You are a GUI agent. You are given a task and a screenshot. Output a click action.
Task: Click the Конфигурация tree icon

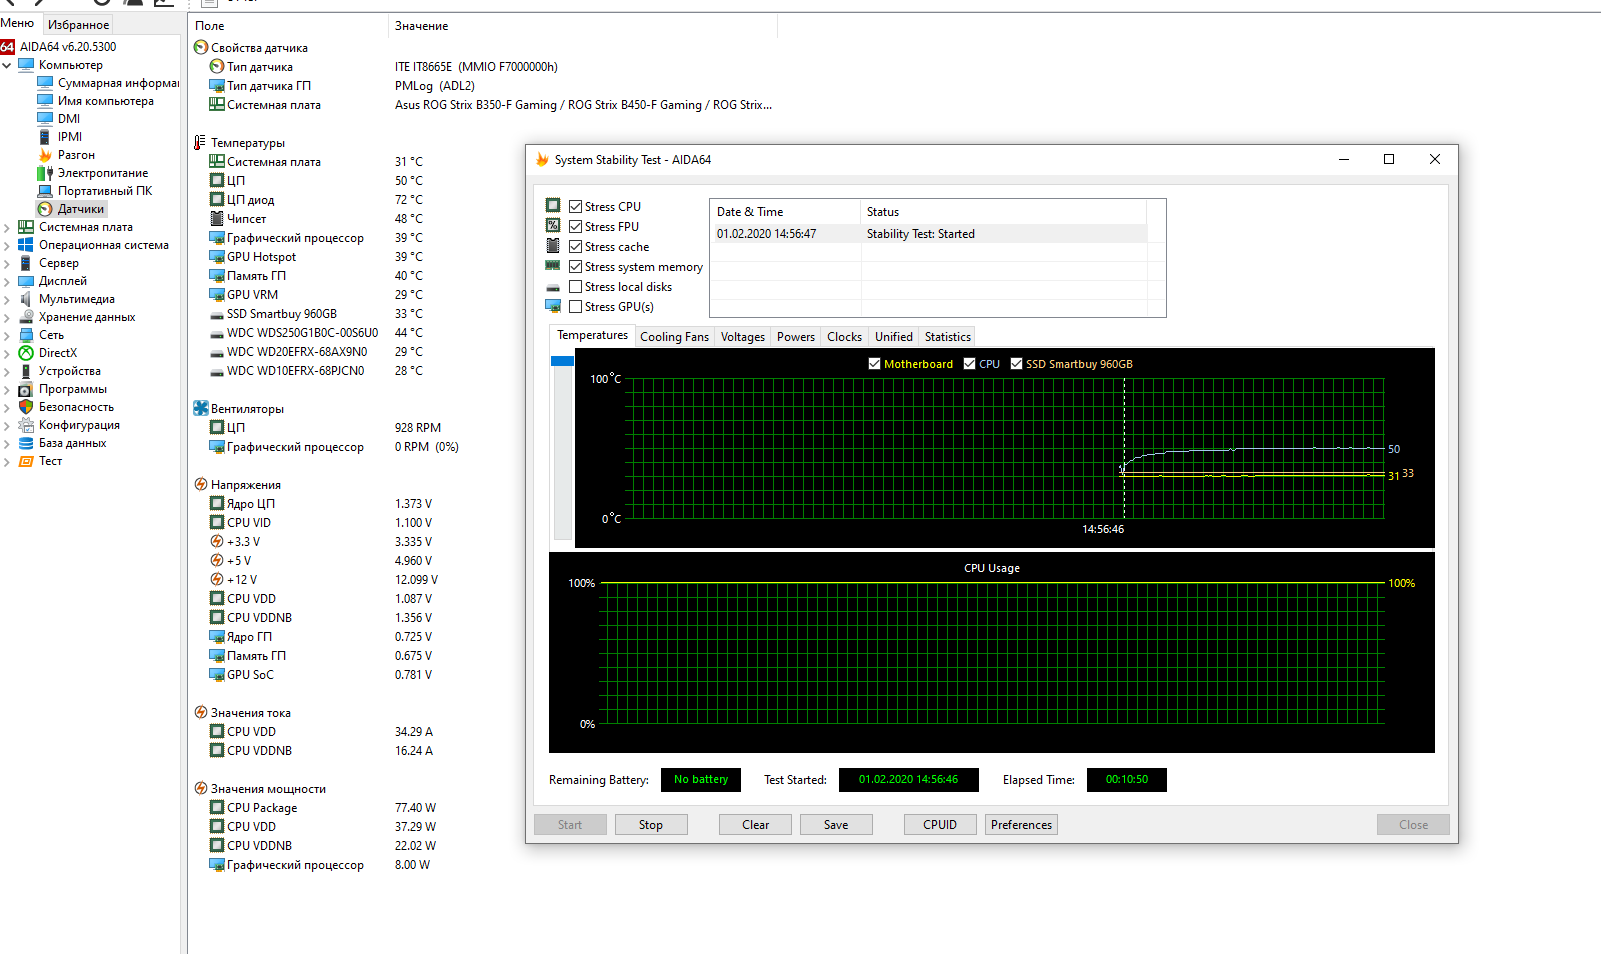pos(26,425)
